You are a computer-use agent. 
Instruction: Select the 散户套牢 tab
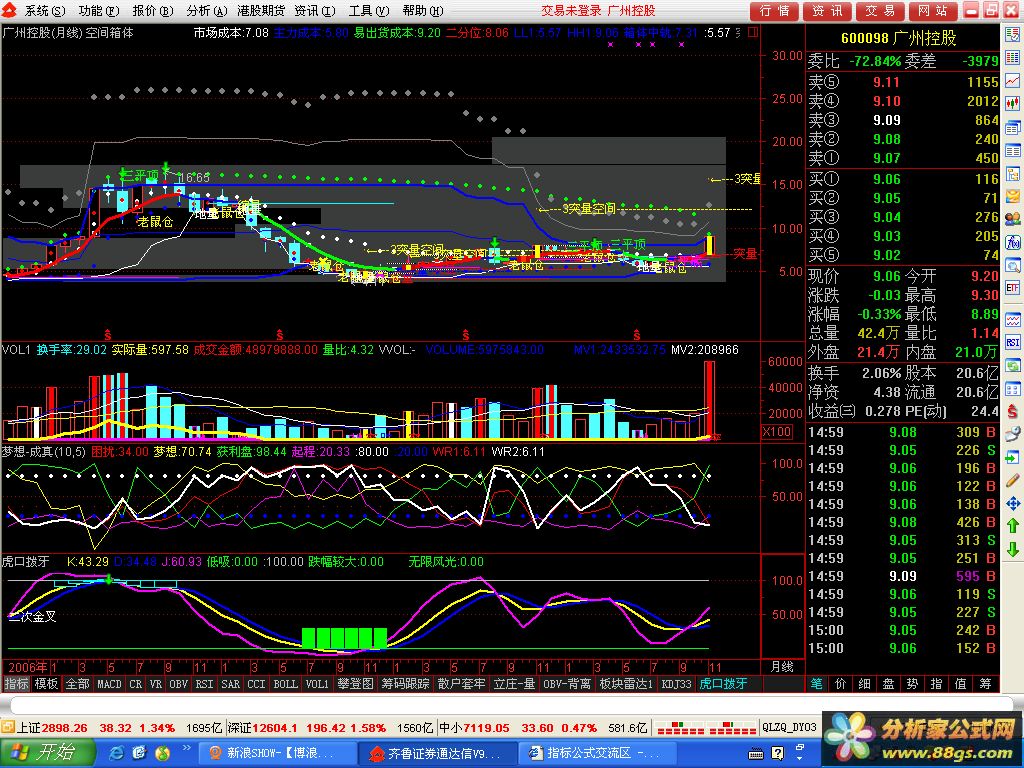(461, 684)
